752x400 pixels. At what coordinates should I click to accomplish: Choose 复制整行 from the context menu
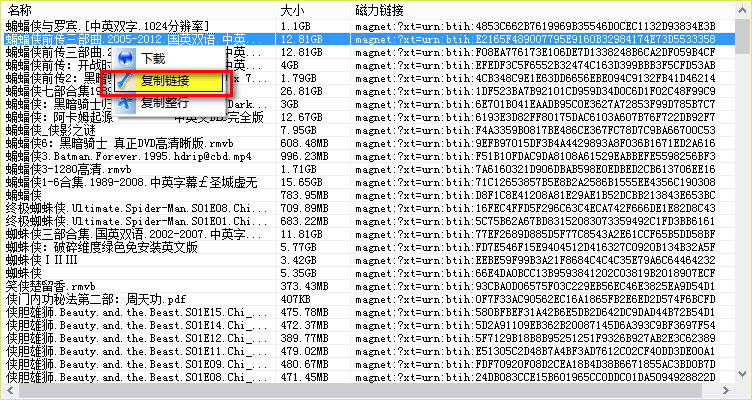coord(168,103)
